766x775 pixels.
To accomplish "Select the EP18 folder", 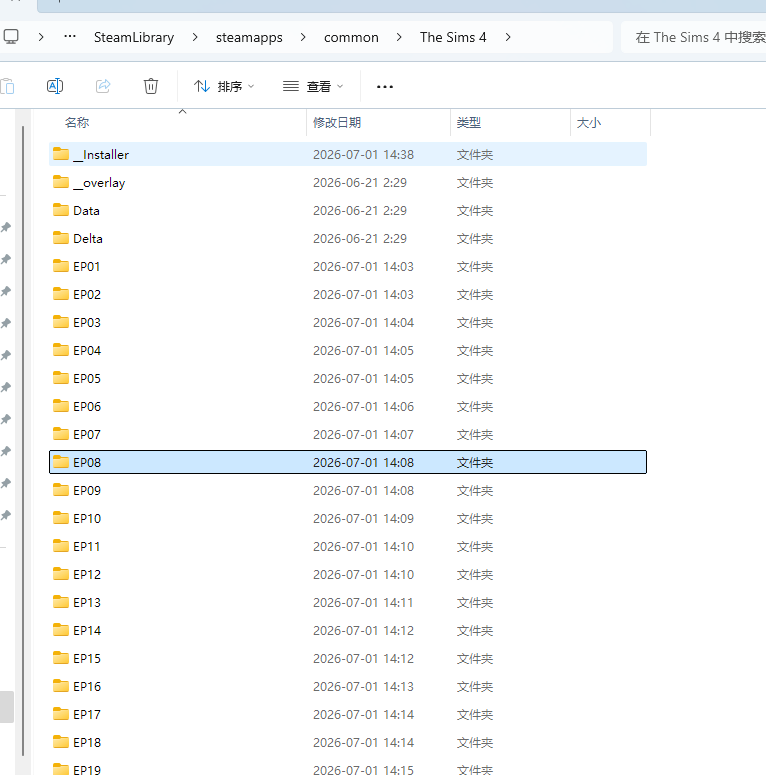I will [348, 742].
